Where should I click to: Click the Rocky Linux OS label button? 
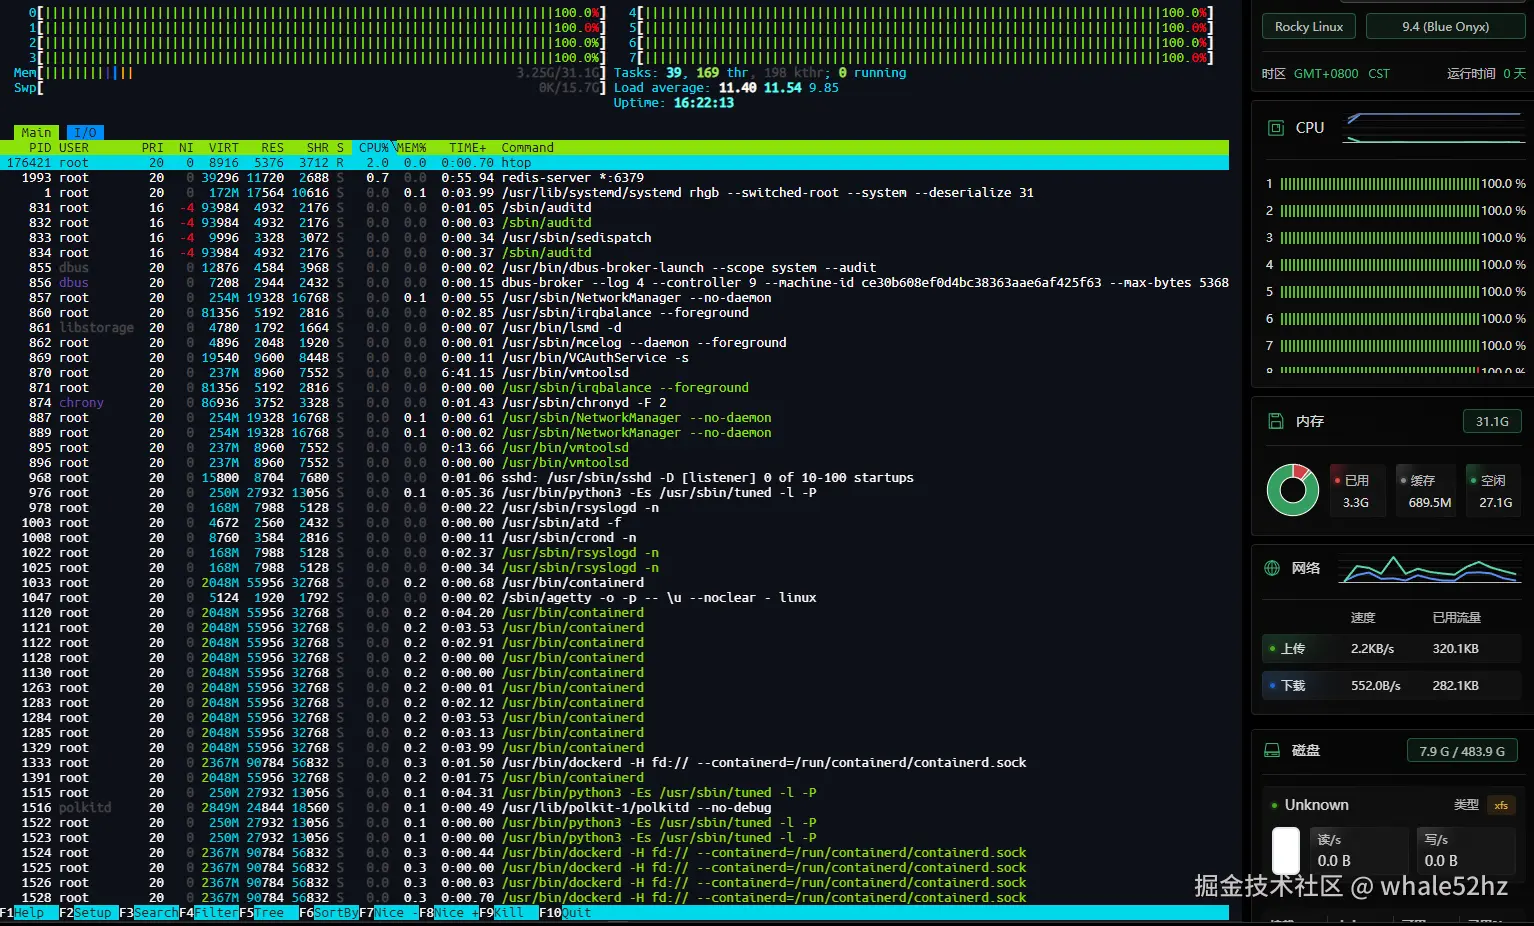(x=1308, y=27)
